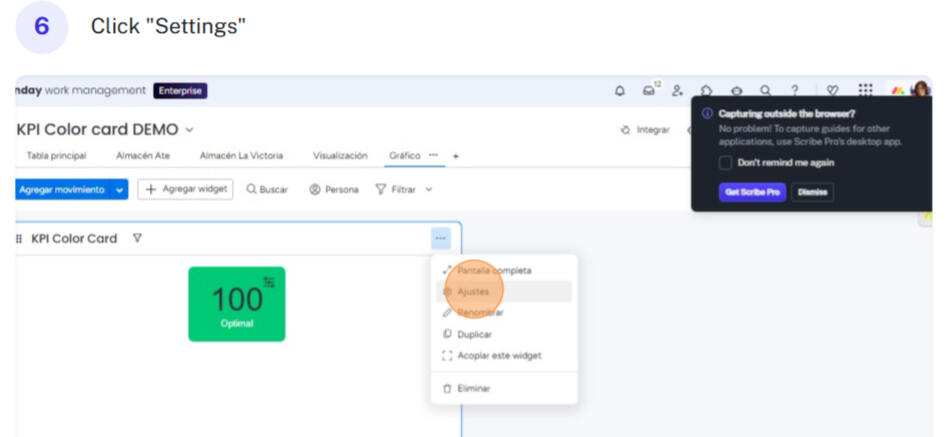Click the Get Scribe Pro button
The image size is (947, 437).
(x=752, y=192)
